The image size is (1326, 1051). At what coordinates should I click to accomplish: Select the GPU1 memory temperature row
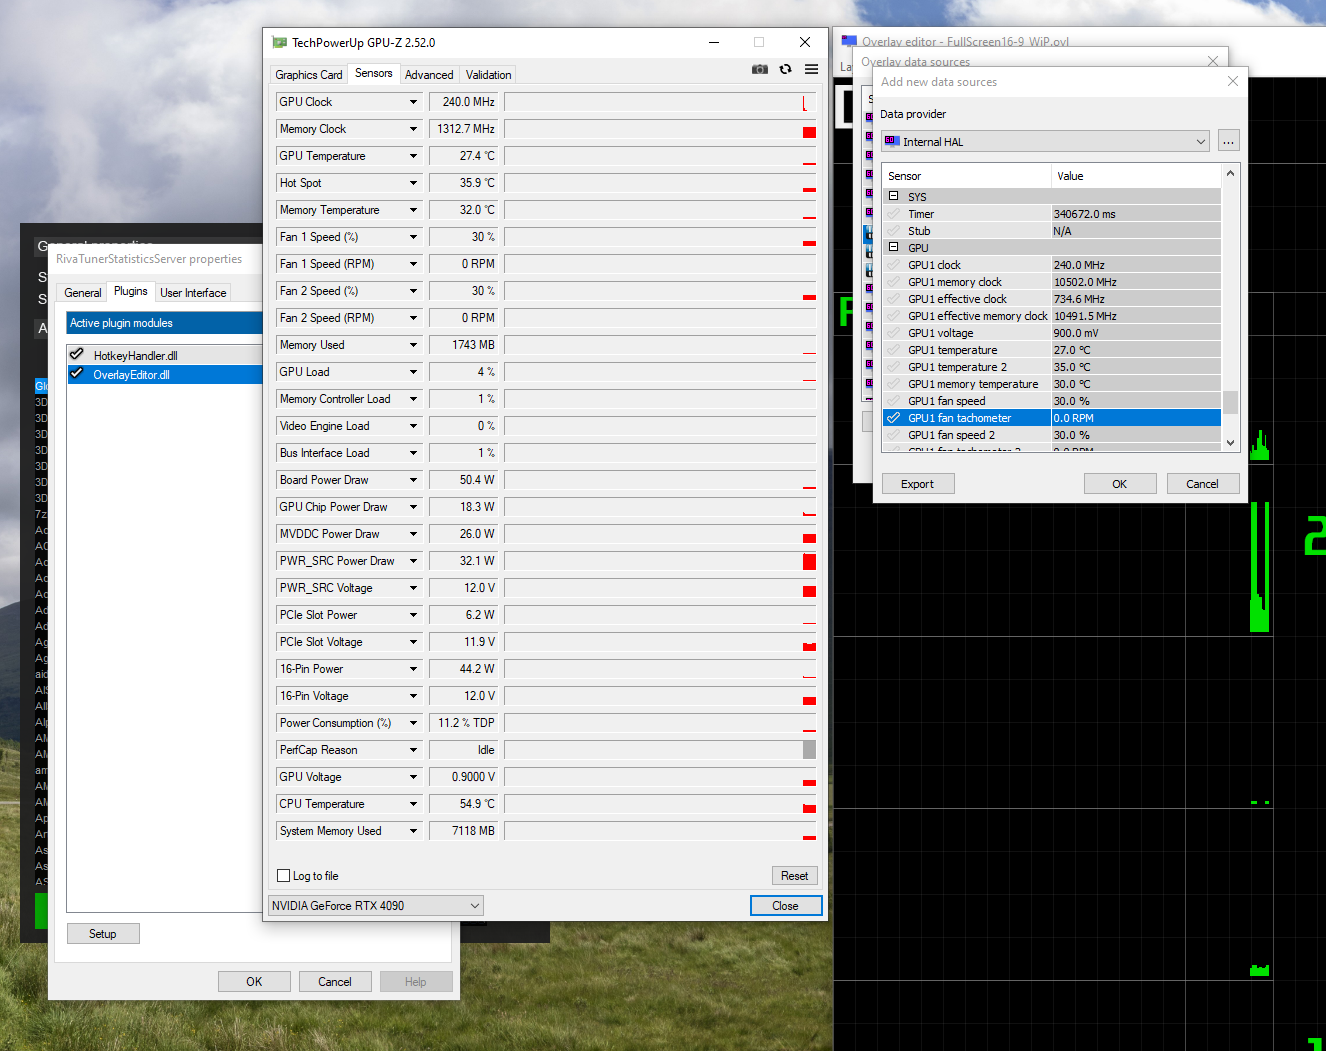1052,384
